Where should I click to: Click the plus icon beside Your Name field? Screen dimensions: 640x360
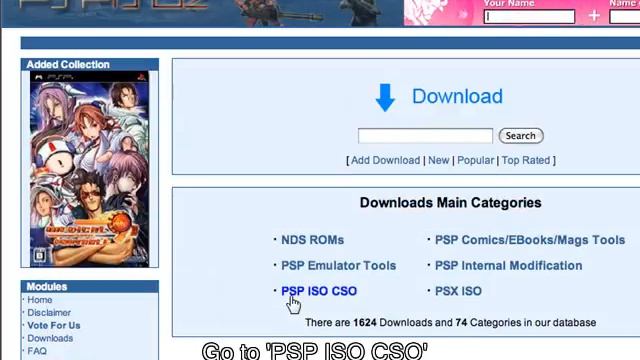pyautogui.click(x=594, y=16)
